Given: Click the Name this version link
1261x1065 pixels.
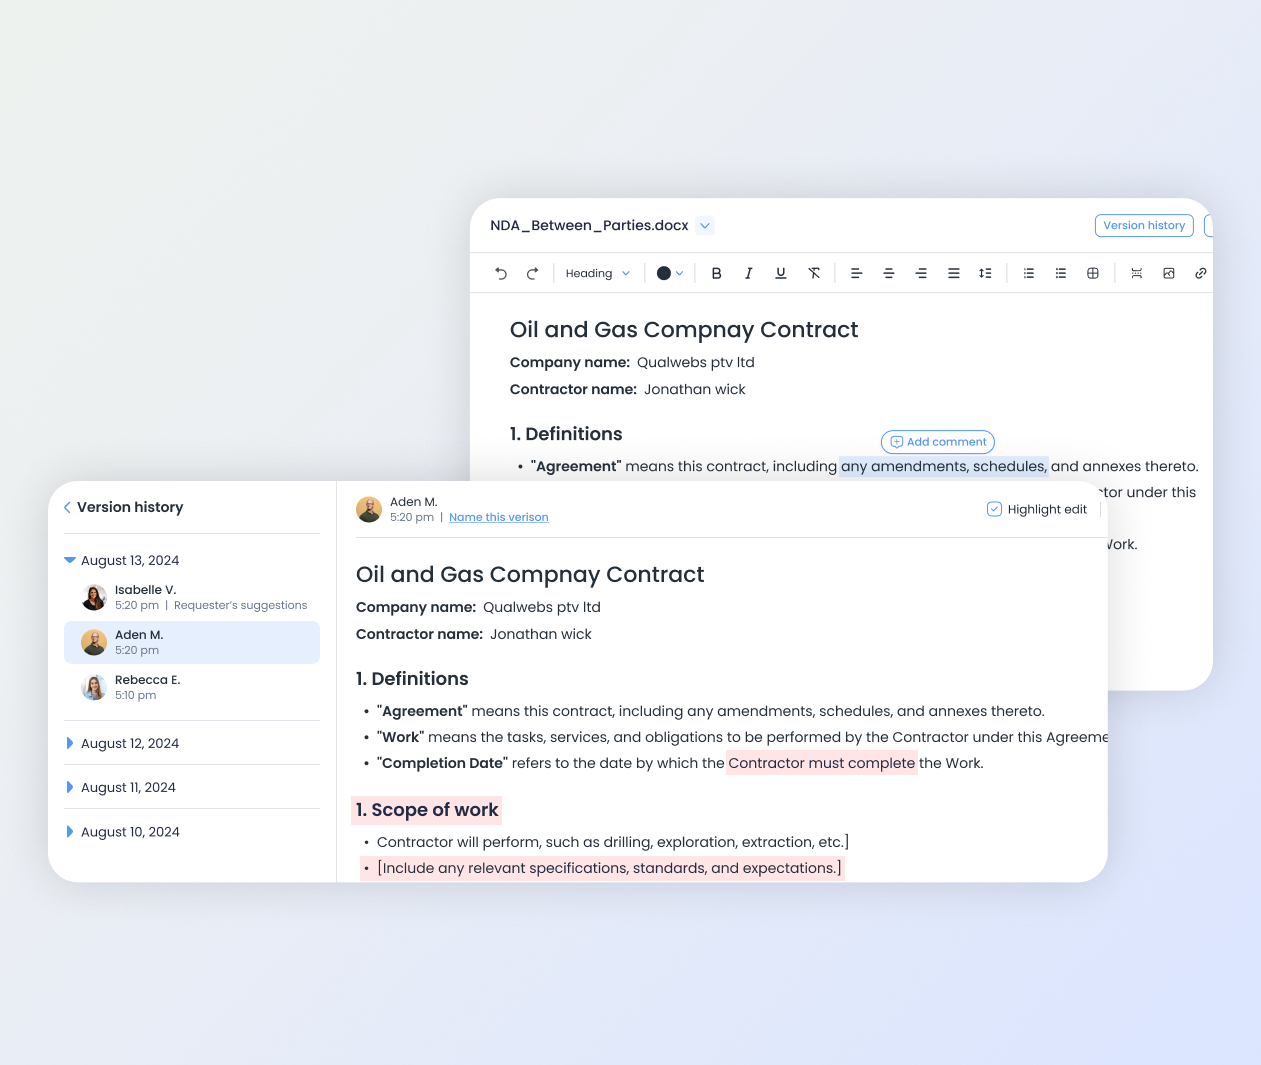Looking at the screenshot, I should click(x=498, y=517).
